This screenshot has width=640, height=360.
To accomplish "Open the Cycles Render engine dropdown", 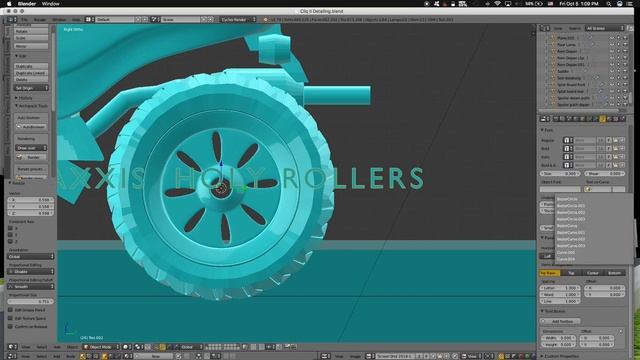I will [238, 19].
